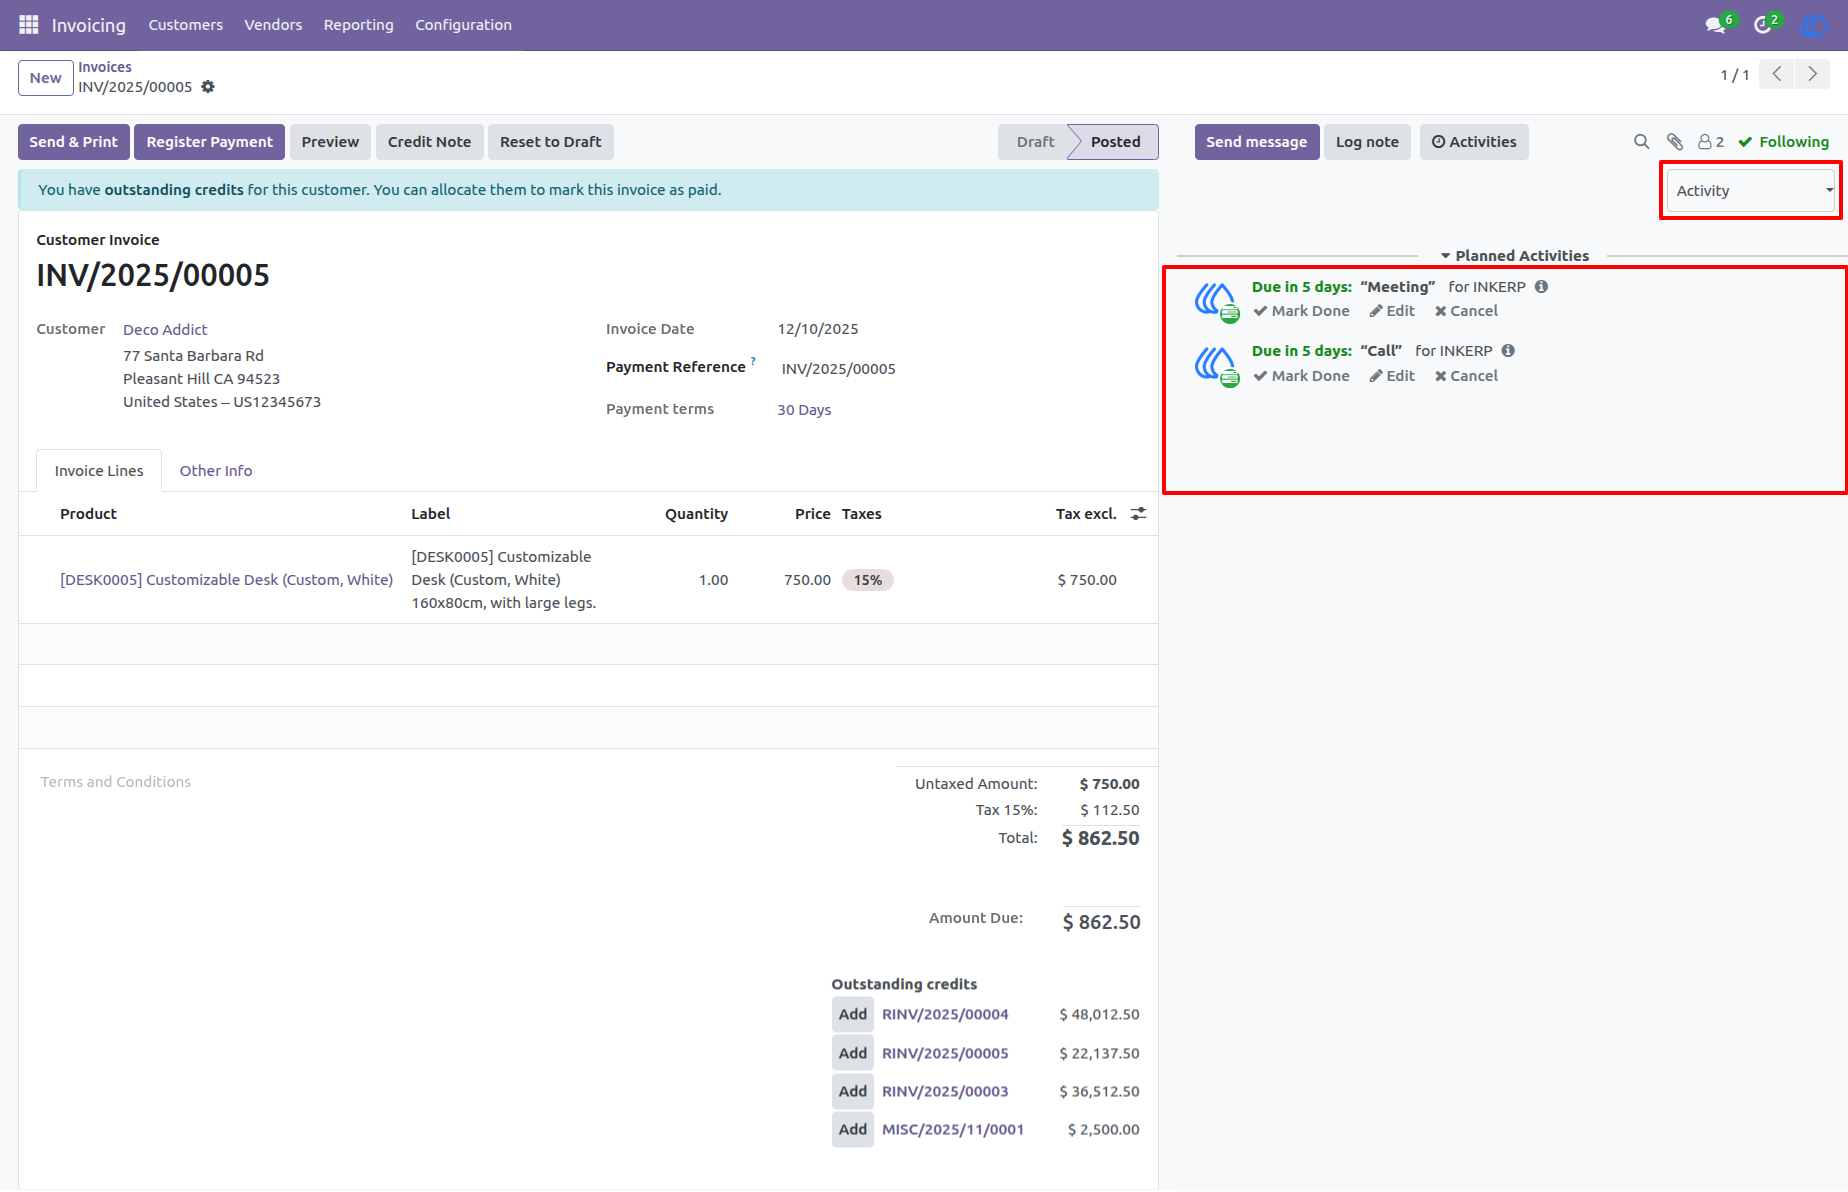Click Reset to Draft button
This screenshot has height=1192, width=1848.
[551, 142]
